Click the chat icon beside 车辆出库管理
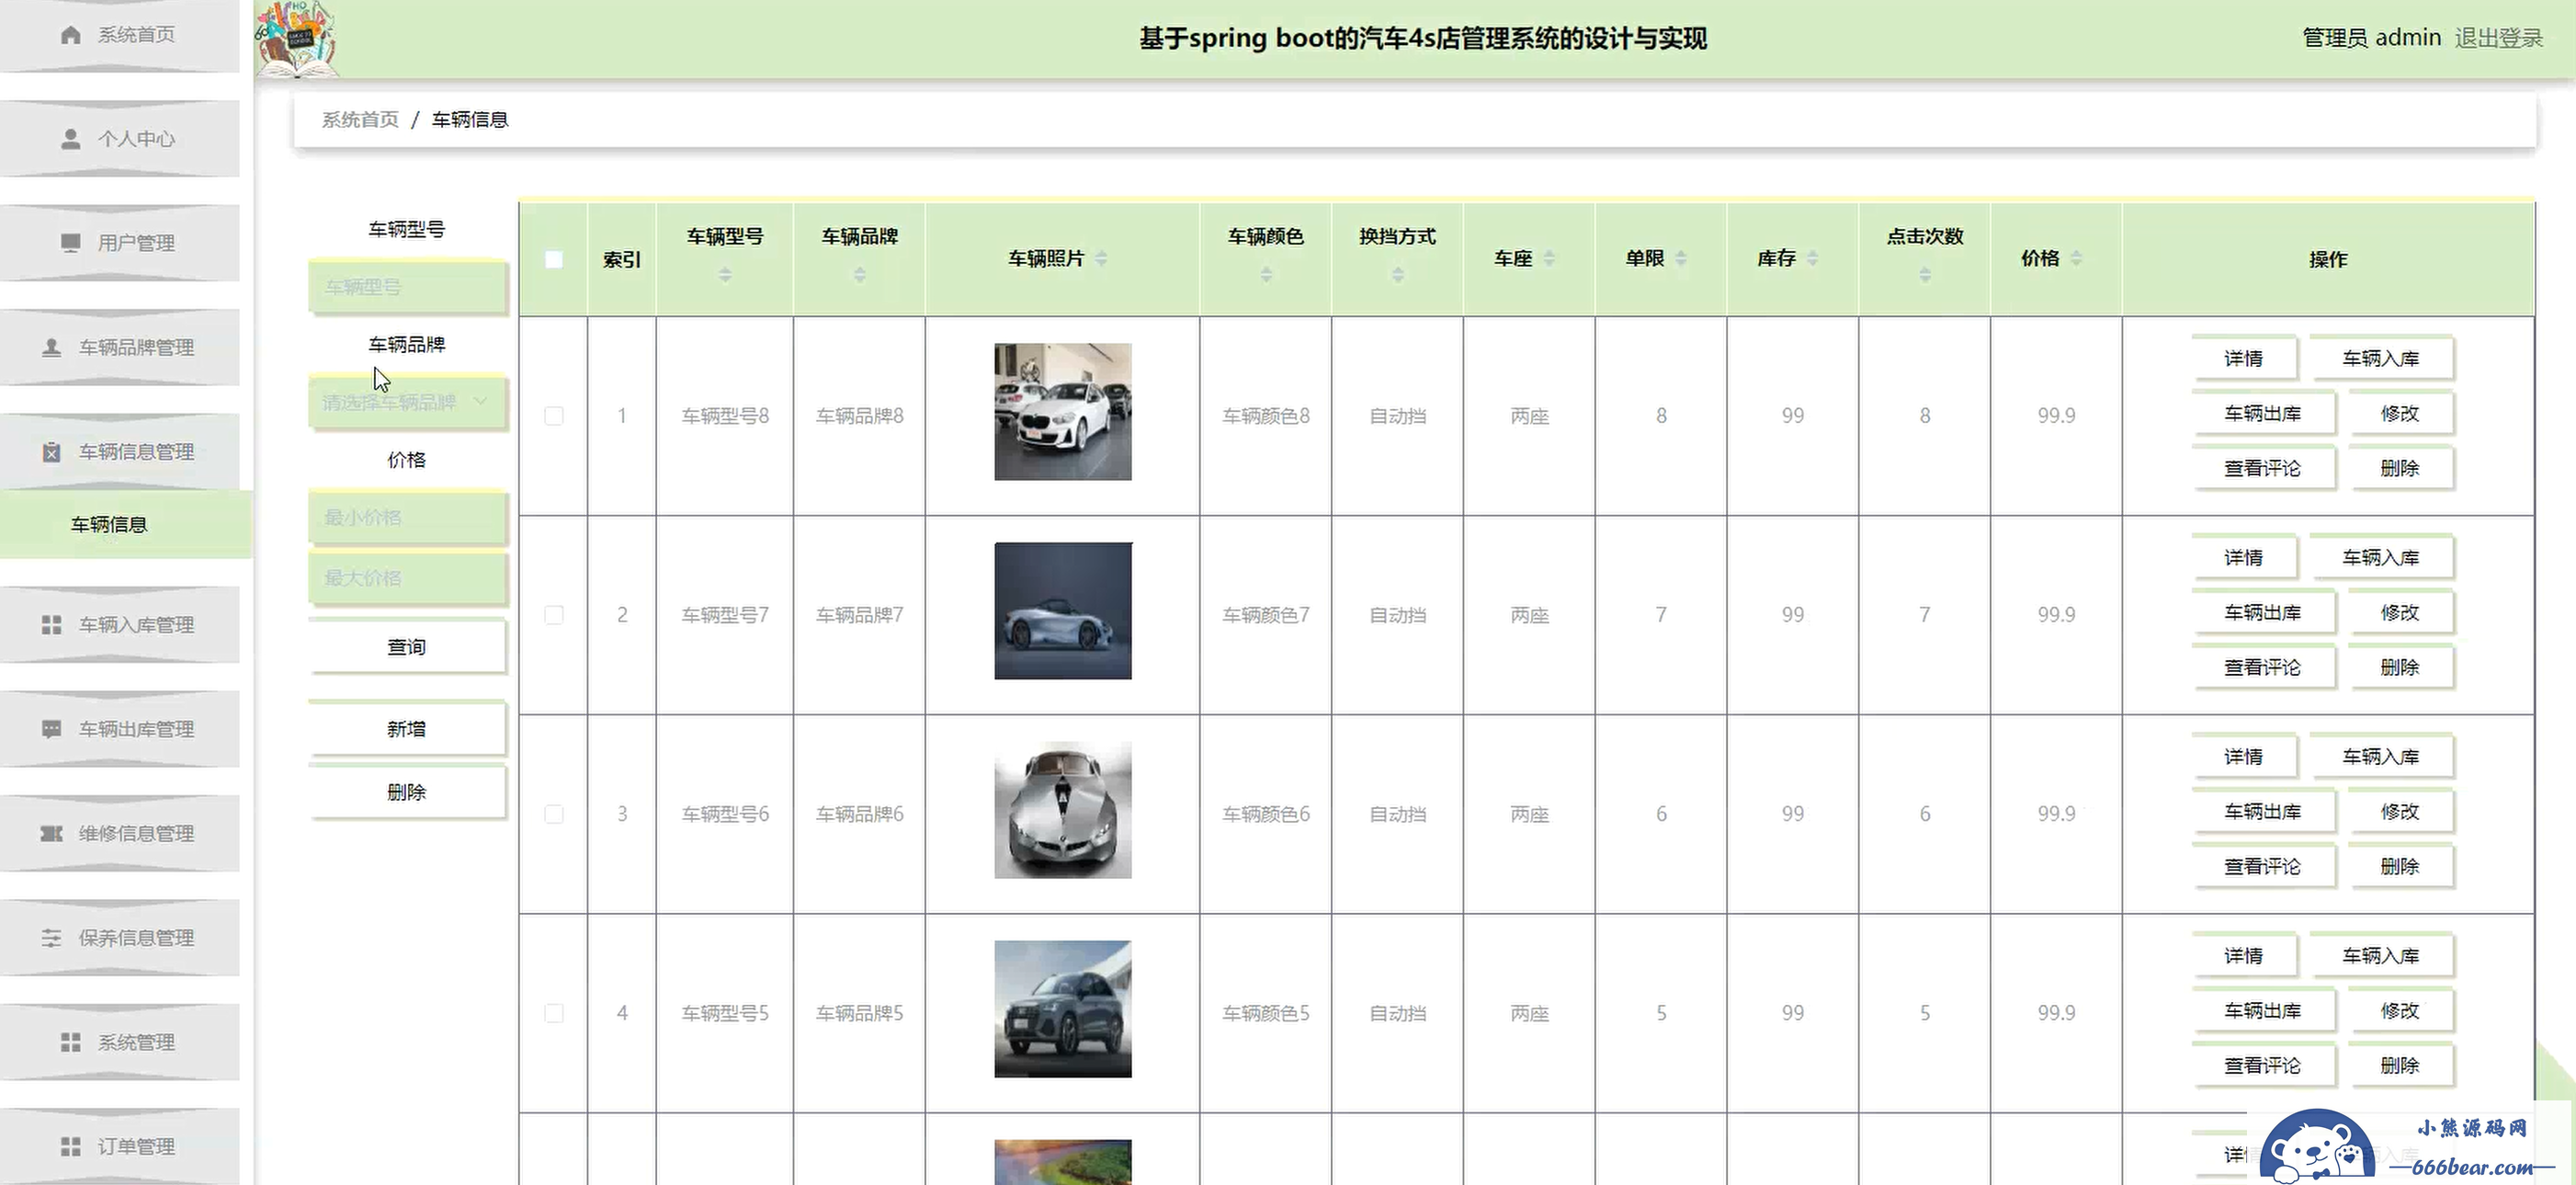2576x1185 pixels. (52, 729)
